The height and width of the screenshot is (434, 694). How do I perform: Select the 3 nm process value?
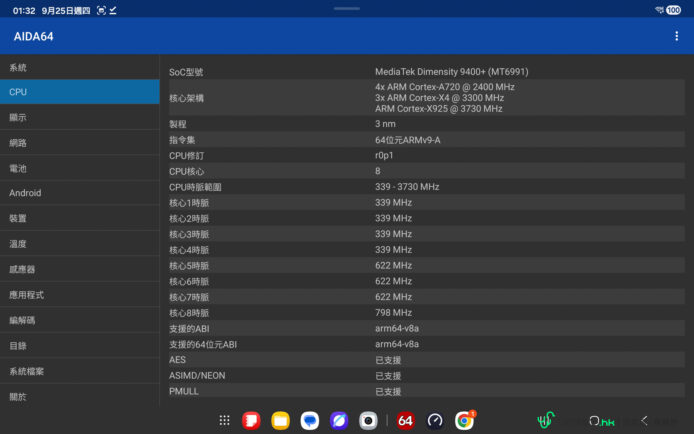point(385,124)
